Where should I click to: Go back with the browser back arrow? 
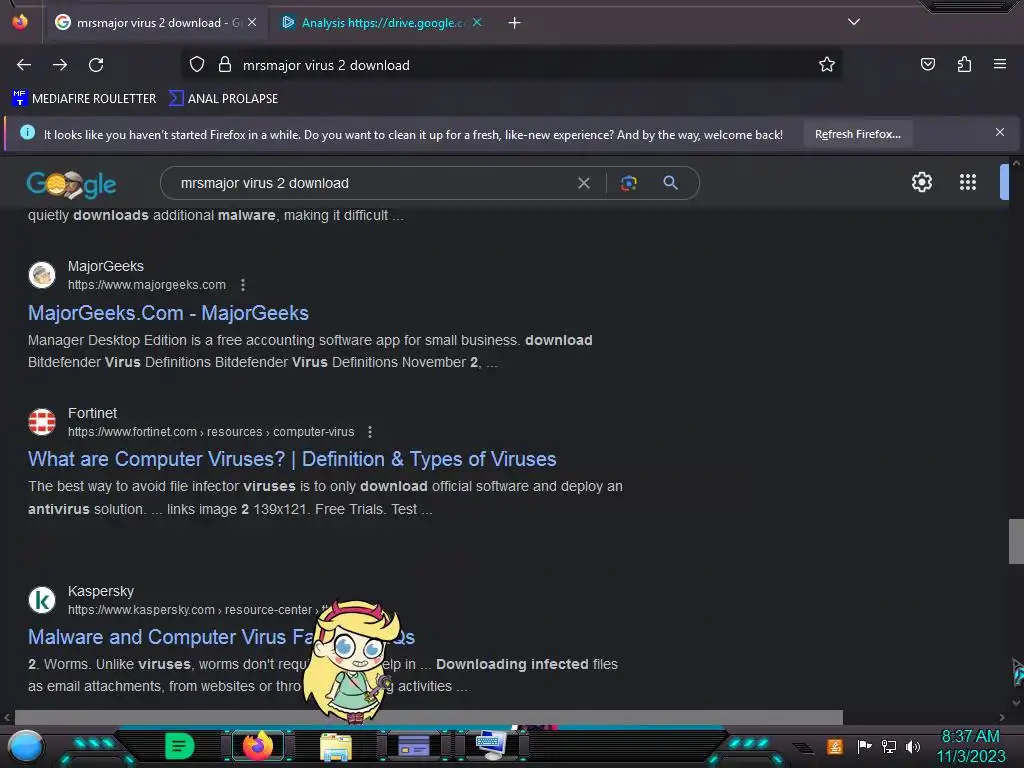[x=24, y=65]
